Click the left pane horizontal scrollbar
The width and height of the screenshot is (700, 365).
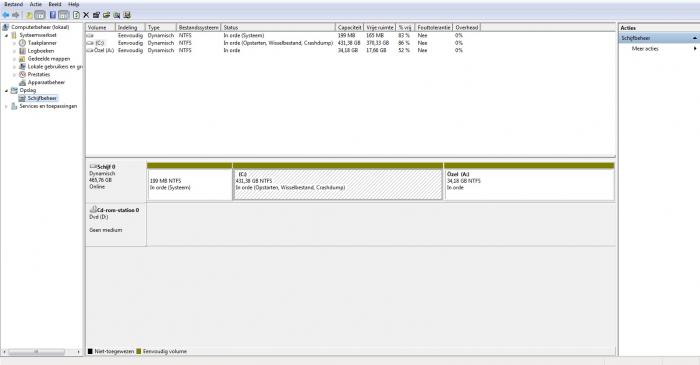(41, 352)
